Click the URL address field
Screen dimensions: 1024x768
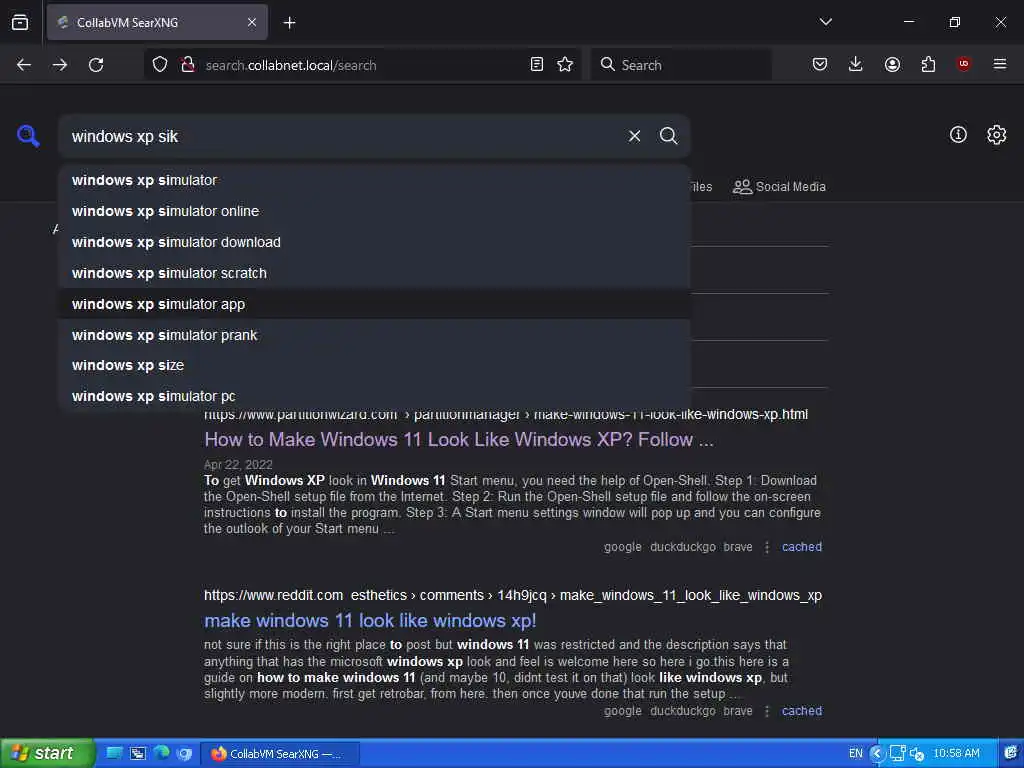click(362, 65)
